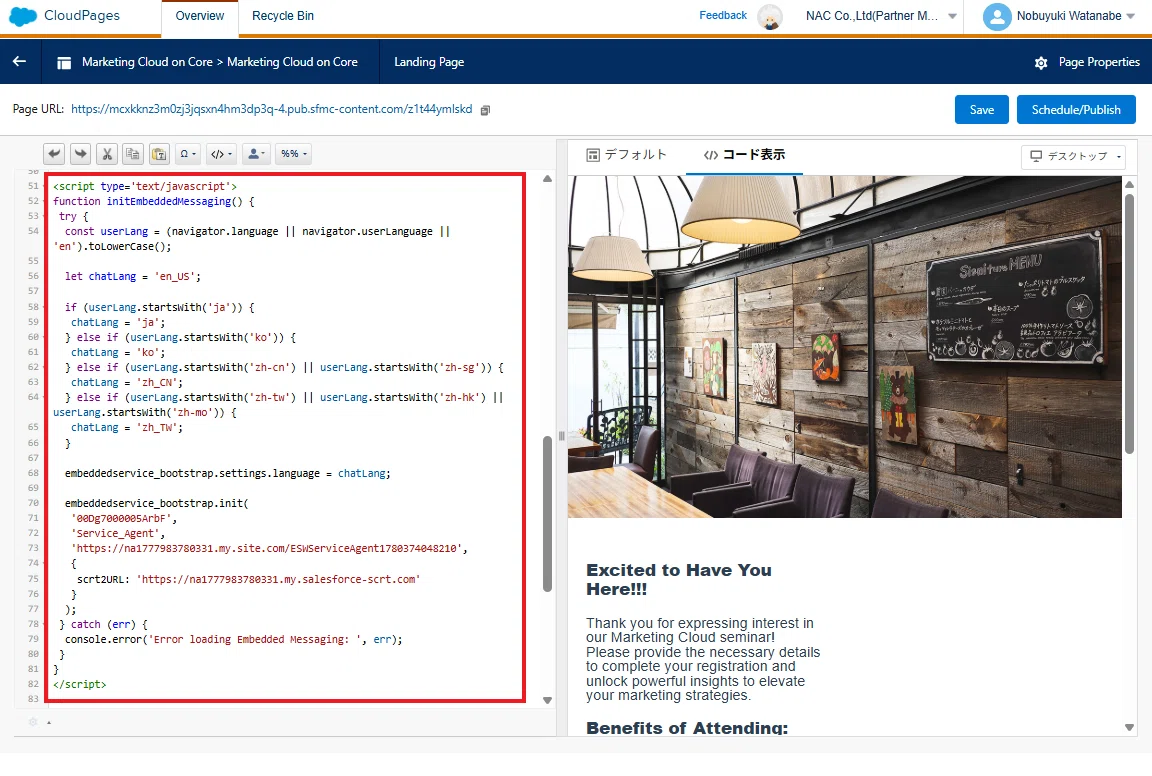Click the Save button
This screenshot has width=1152, height=776.
coord(982,109)
